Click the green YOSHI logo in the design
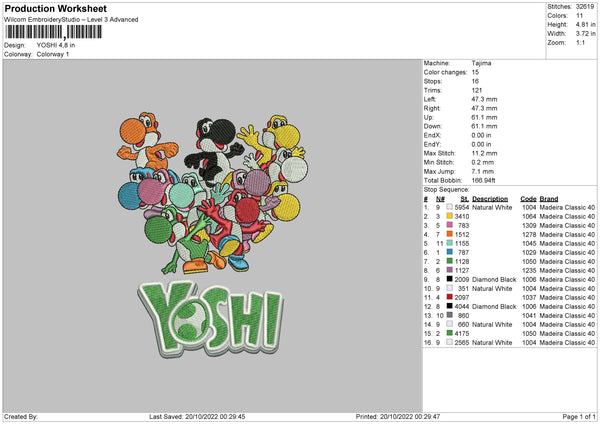Viewport: 600px width, 424px height. 218,315
